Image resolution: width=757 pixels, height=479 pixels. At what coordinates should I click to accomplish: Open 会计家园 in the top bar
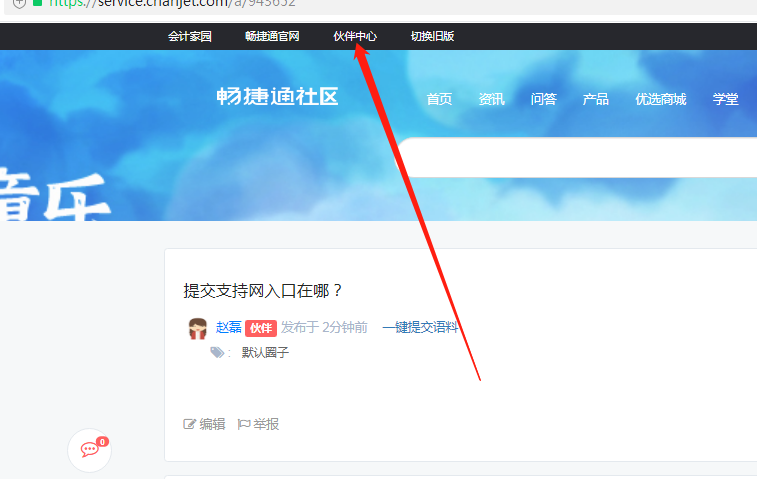tap(190, 36)
